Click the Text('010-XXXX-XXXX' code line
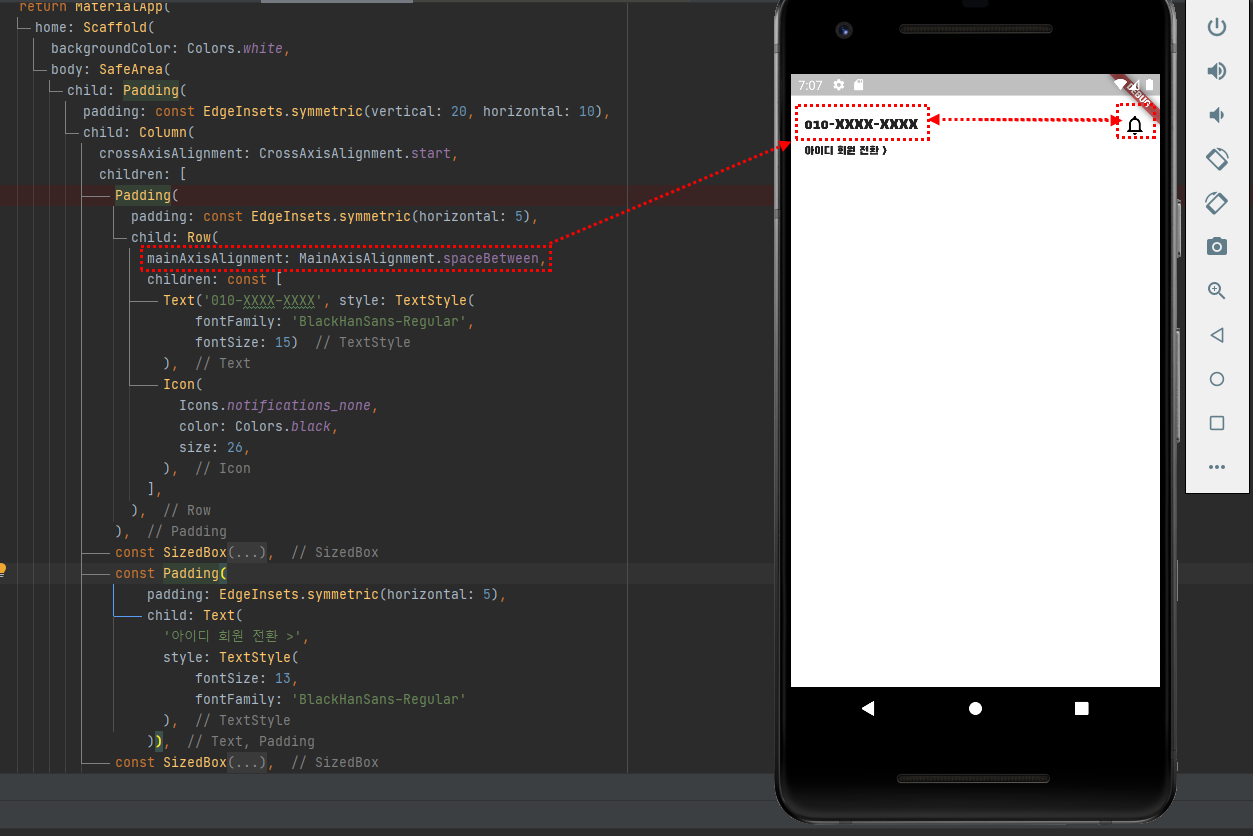Screen dimensions: 1253x836 319,300
